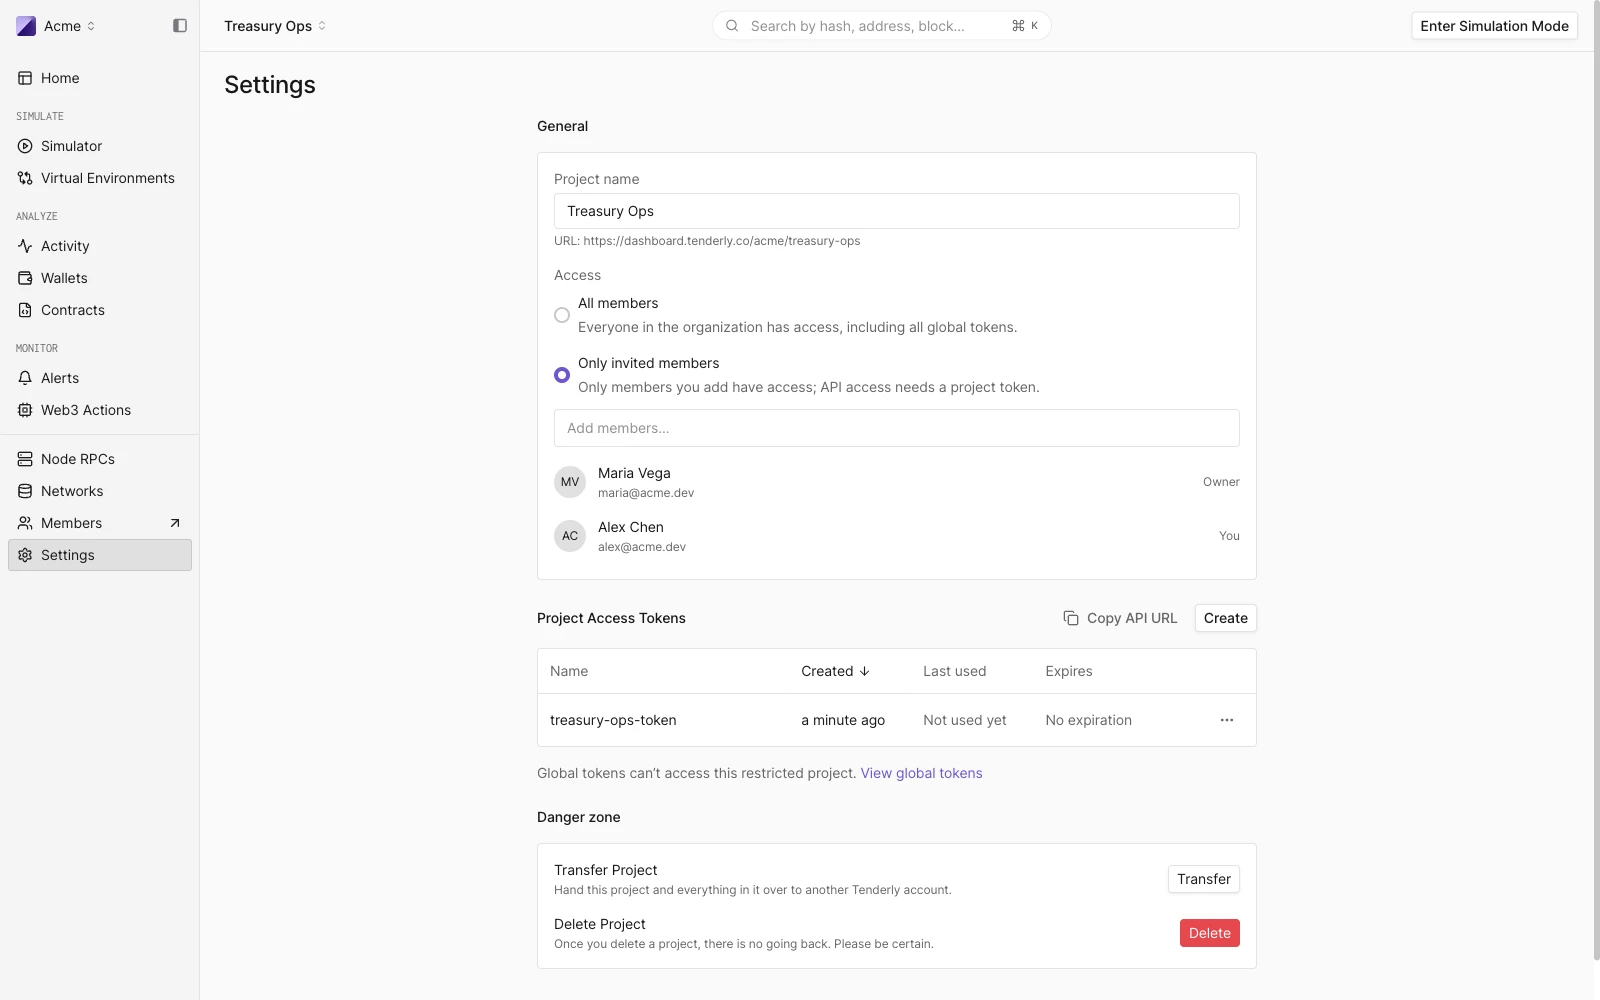1600x1000 pixels.
Task: Click the Alerts bell icon
Action: tap(25, 378)
